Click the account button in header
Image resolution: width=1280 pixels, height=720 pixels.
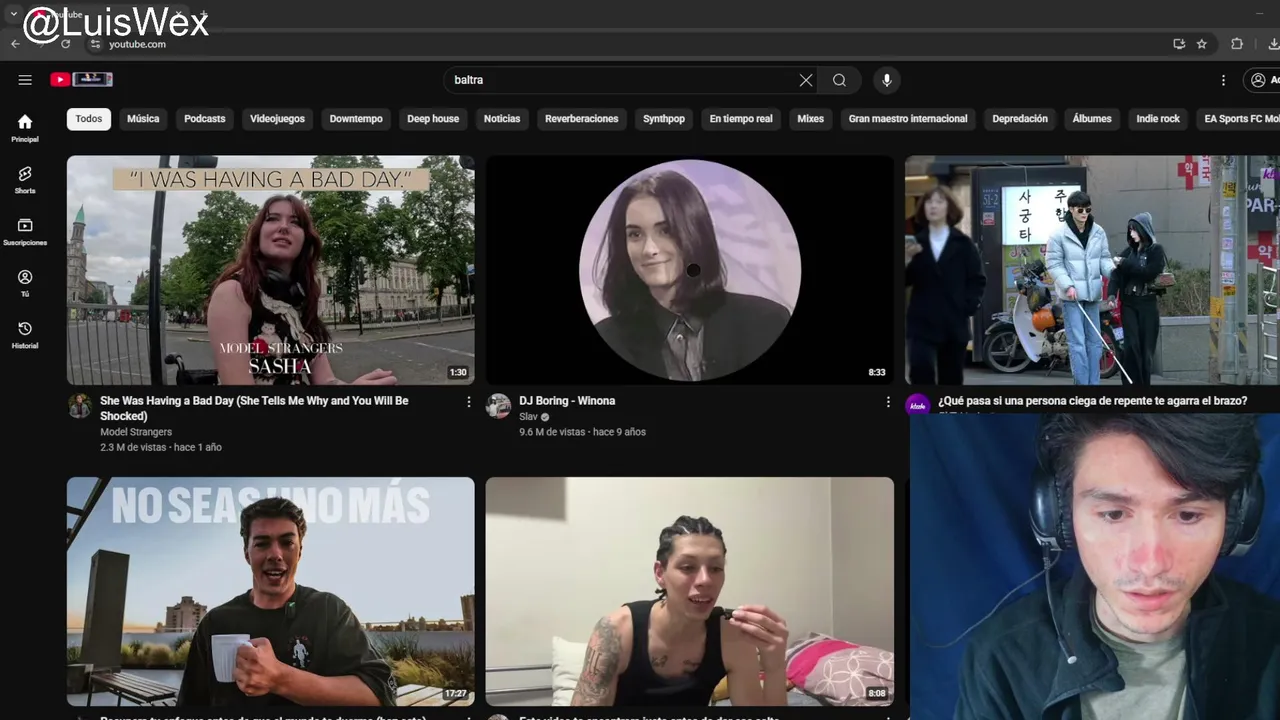(x=1262, y=80)
